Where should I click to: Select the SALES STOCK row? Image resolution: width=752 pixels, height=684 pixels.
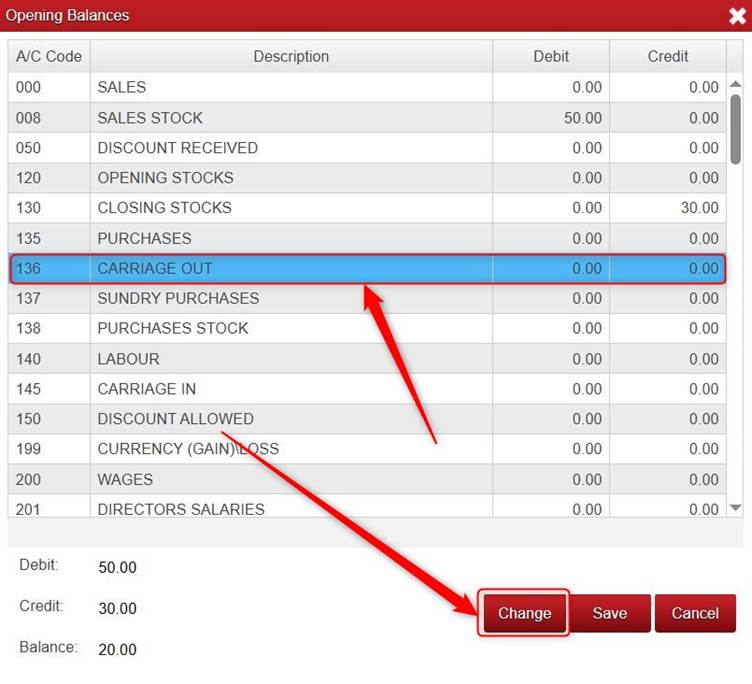coord(367,118)
